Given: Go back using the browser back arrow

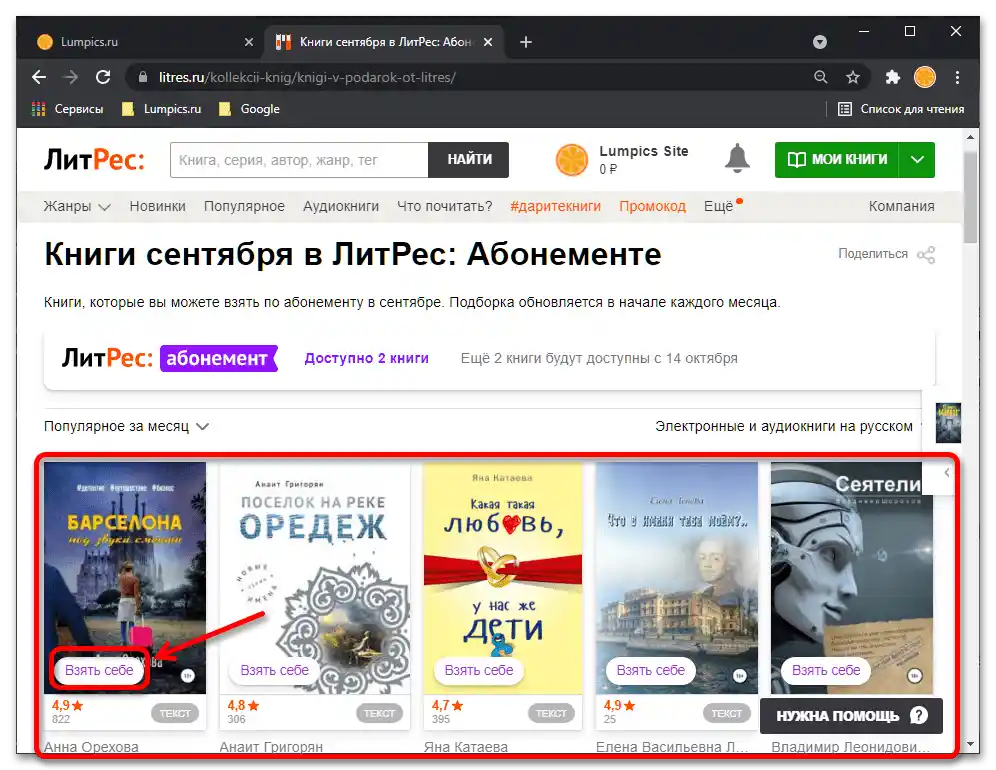Looking at the screenshot, I should point(39,78).
